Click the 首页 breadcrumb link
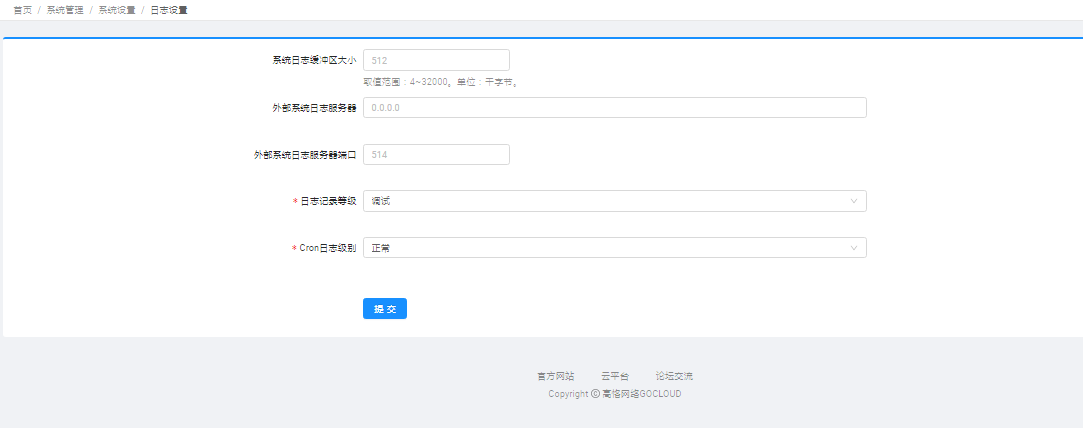 (23, 10)
